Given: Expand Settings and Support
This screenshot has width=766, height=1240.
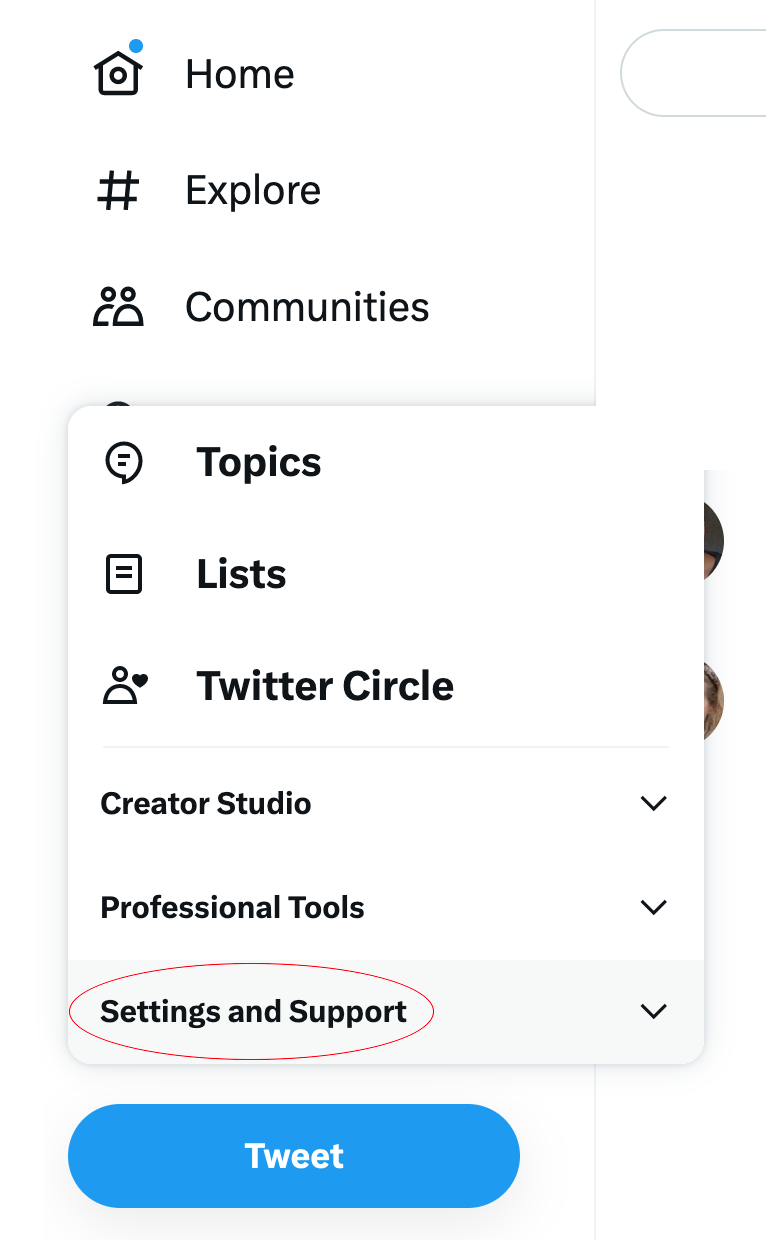Looking at the screenshot, I should point(252,1011).
